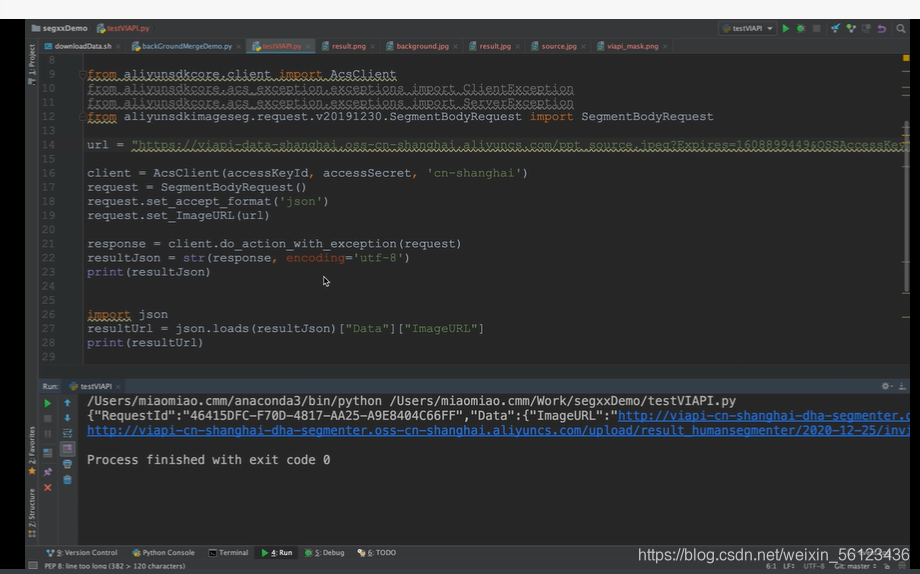The height and width of the screenshot is (574, 920).
Task: Click the down arrow in Run panel
Action: [x=67, y=418]
